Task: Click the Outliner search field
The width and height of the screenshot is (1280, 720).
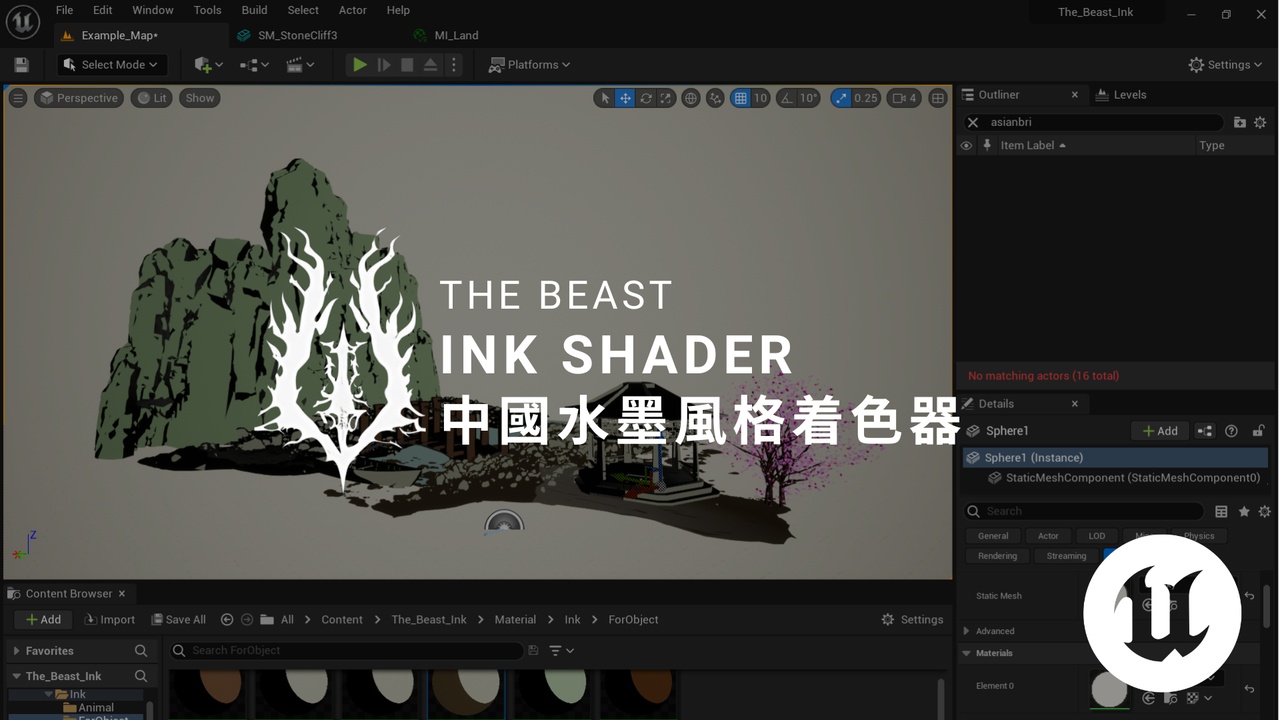Action: 1094,122
